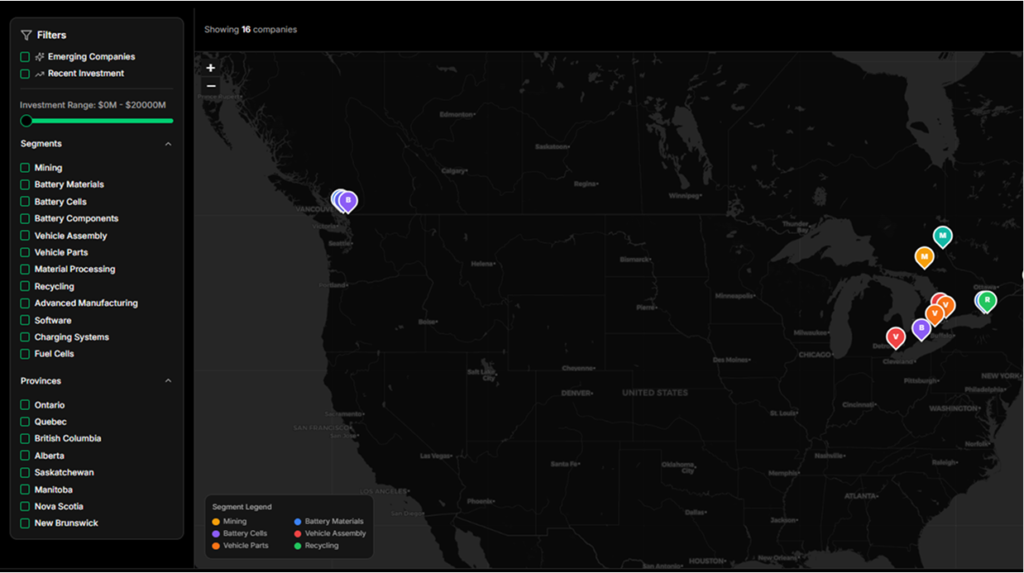This screenshot has width=1024, height=573.
Task: Click the map zoom in plus button
Action: click(x=210, y=68)
